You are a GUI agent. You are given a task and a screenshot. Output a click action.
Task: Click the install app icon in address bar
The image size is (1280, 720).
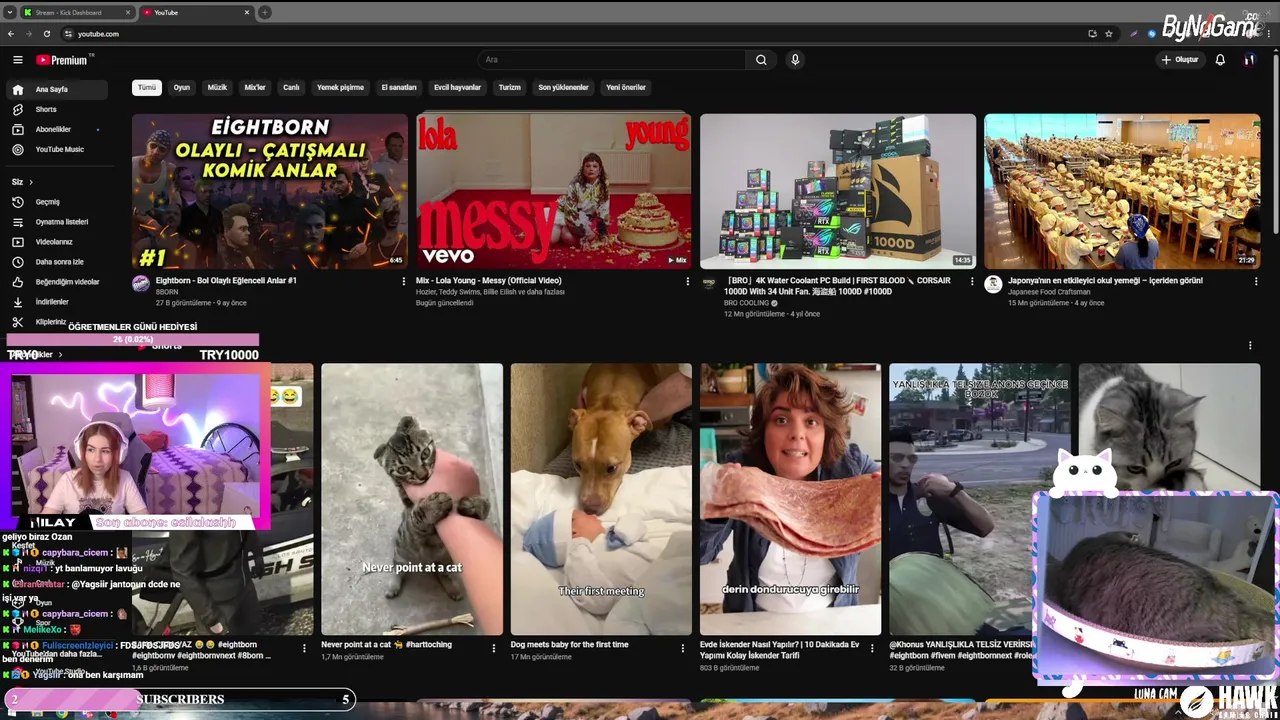(1092, 34)
